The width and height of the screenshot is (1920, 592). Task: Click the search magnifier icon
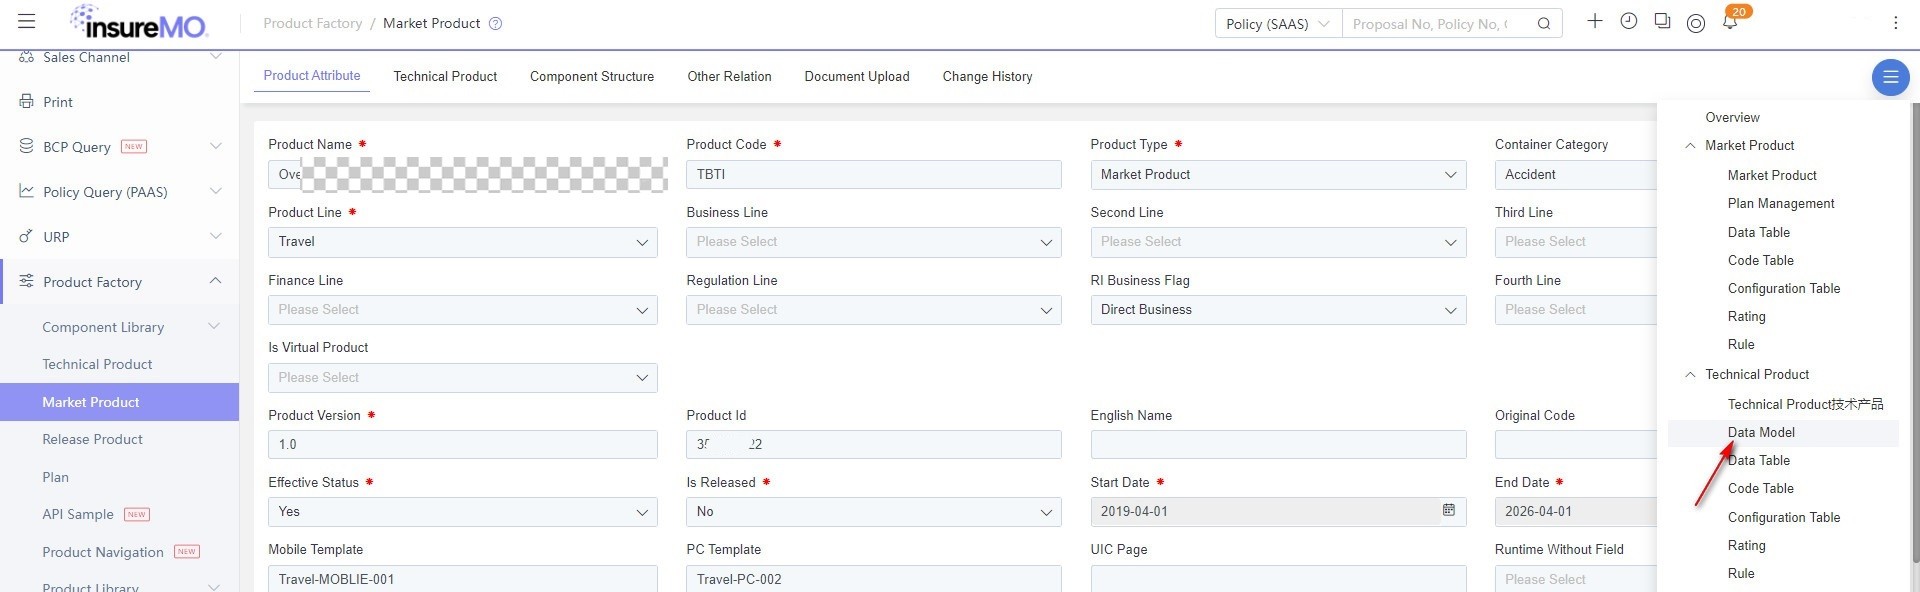pos(1544,23)
